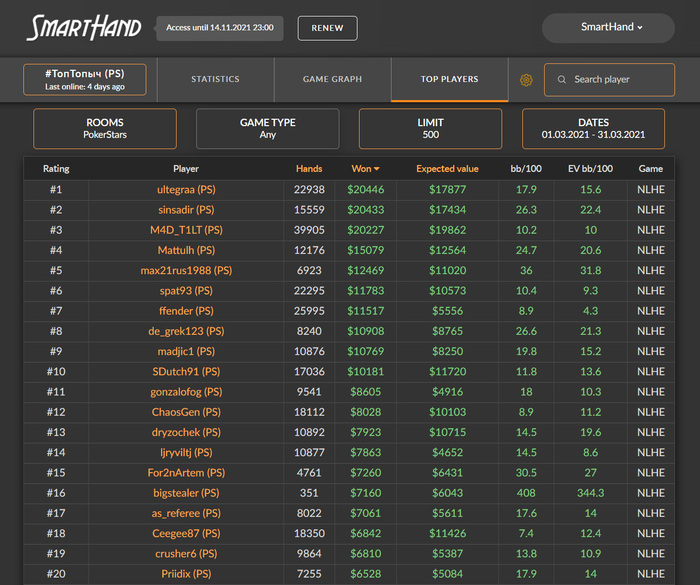Screen dimensions: 700x585
Task: Open player Priidix (PS)
Action: (x=186, y=574)
